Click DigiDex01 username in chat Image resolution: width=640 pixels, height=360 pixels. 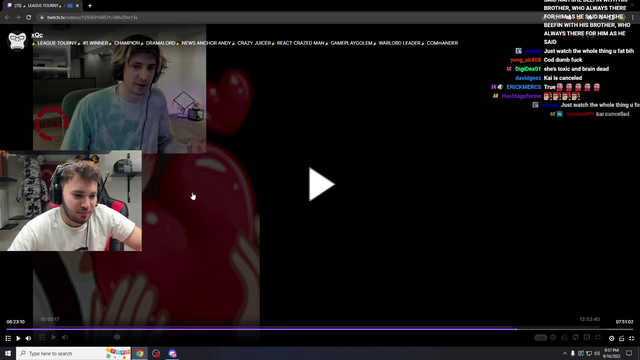point(528,69)
